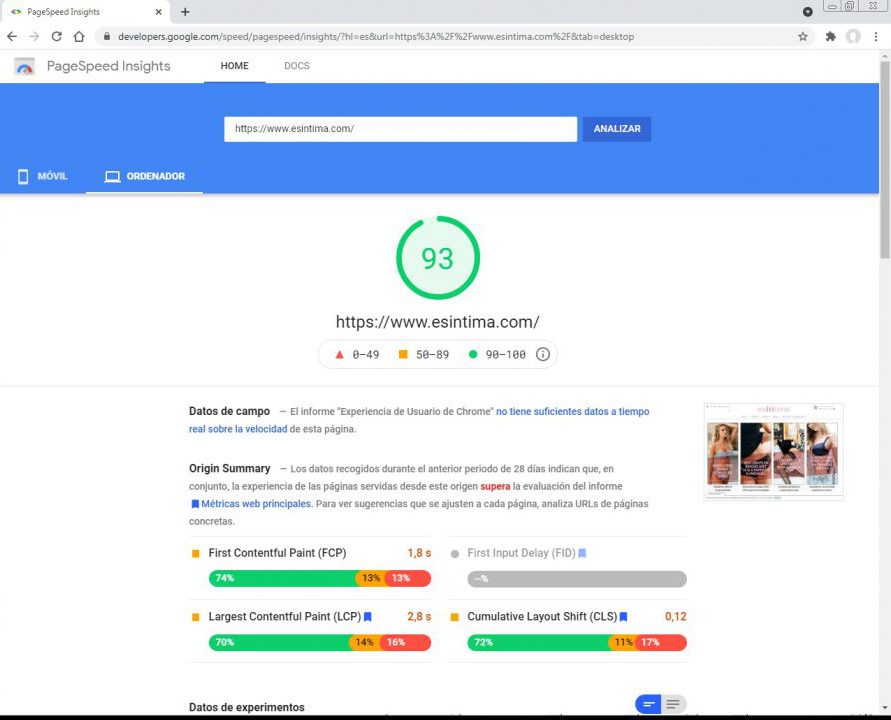Screen dimensions: 891x720
Task: Click the 'First Contentful Paint (FCP)' label
Action: pos(277,553)
